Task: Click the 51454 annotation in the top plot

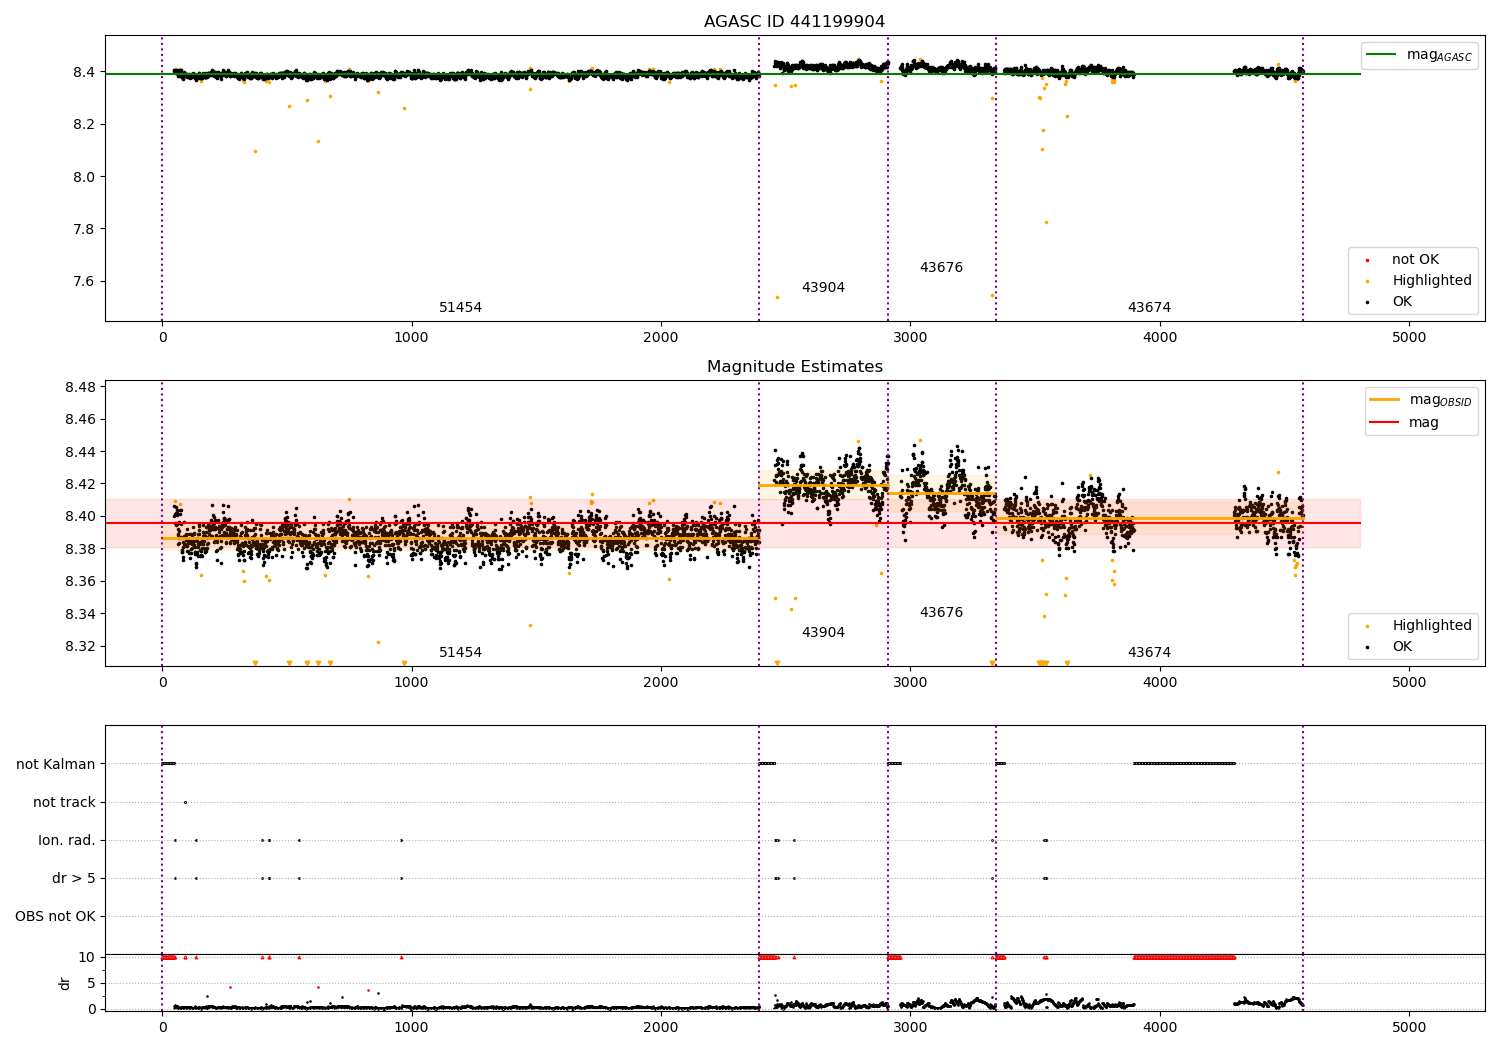Action: click(x=460, y=308)
